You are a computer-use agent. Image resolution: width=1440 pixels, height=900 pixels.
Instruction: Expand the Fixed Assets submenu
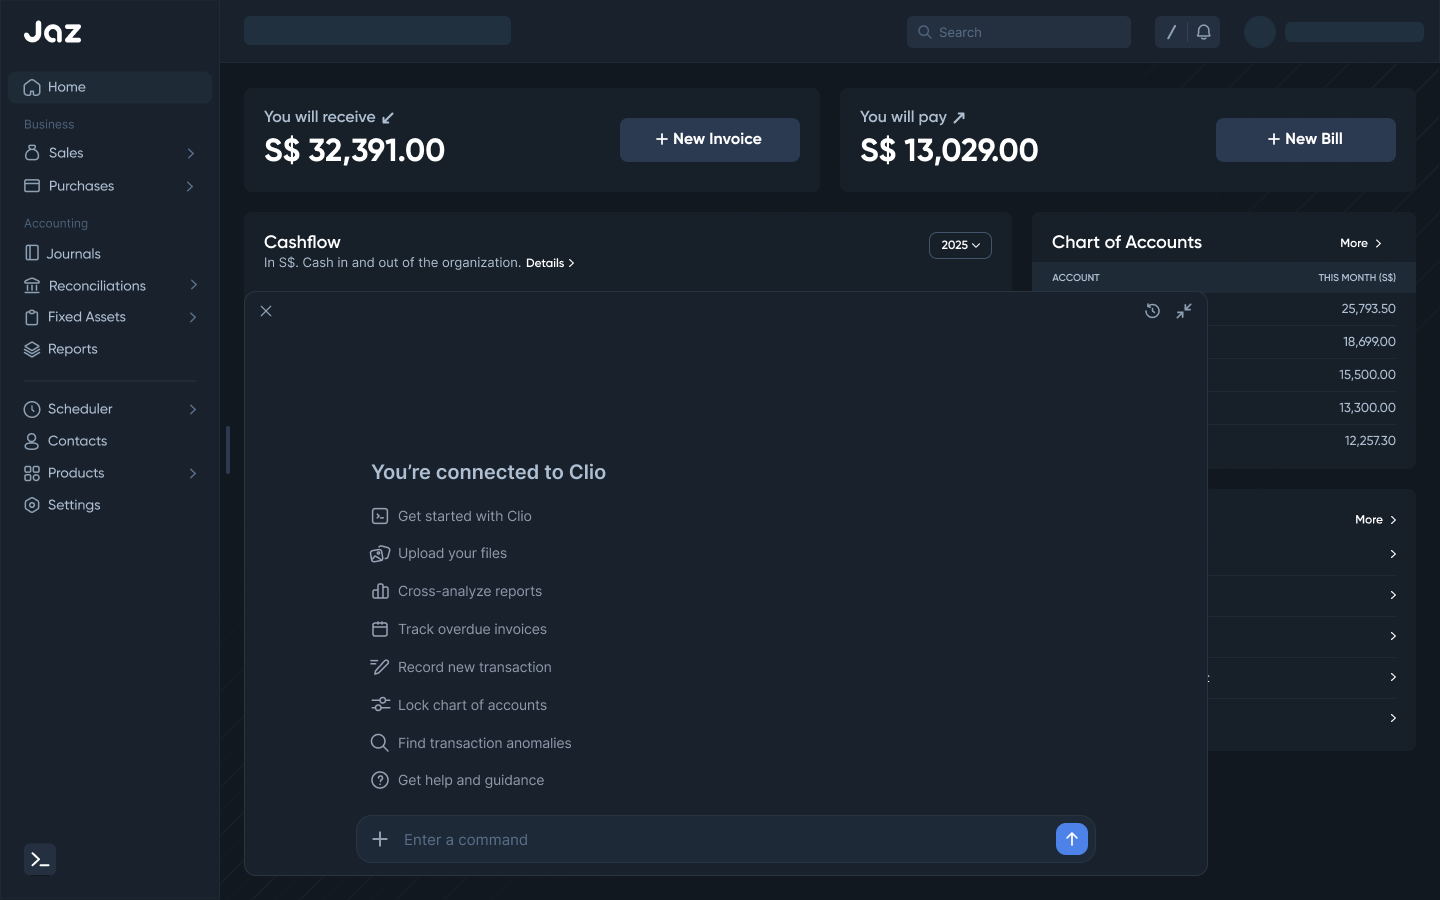pyautogui.click(x=192, y=317)
